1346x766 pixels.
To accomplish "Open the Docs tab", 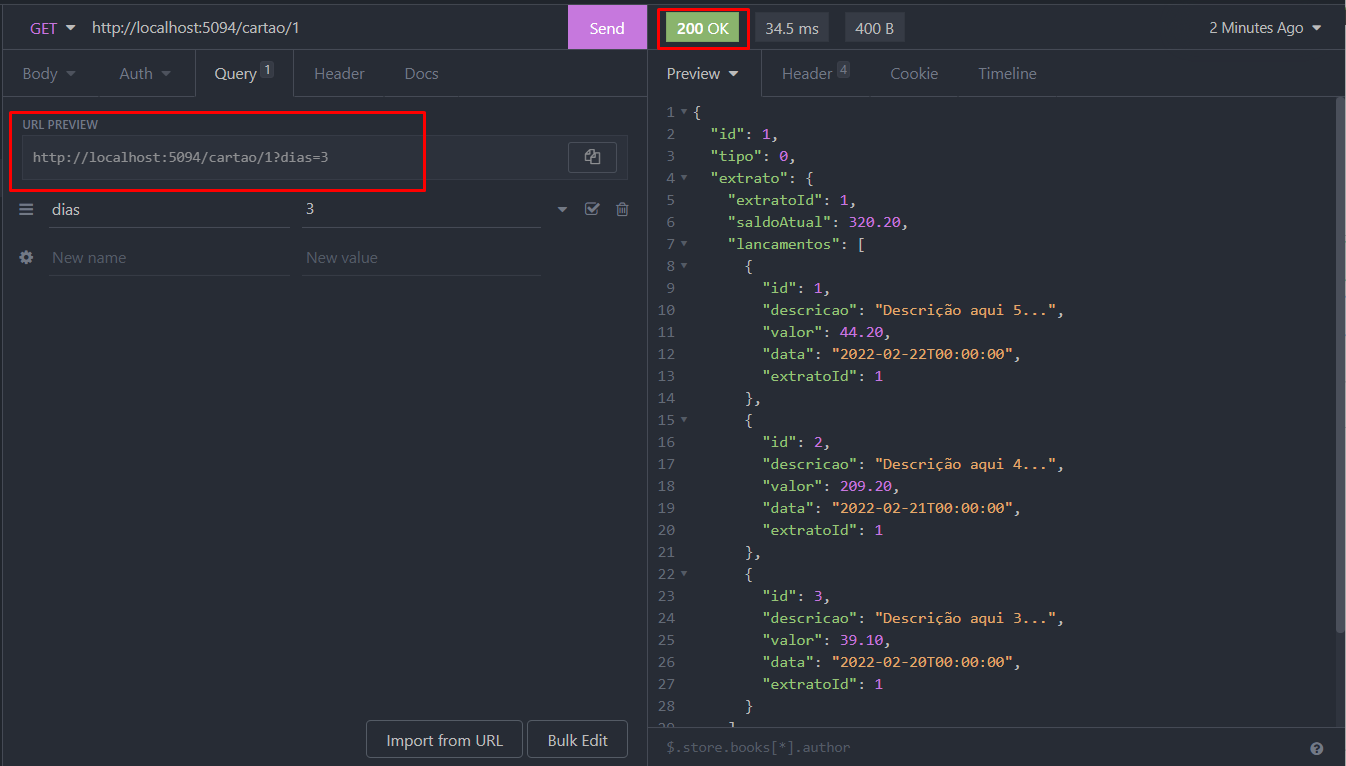I will point(421,73).
